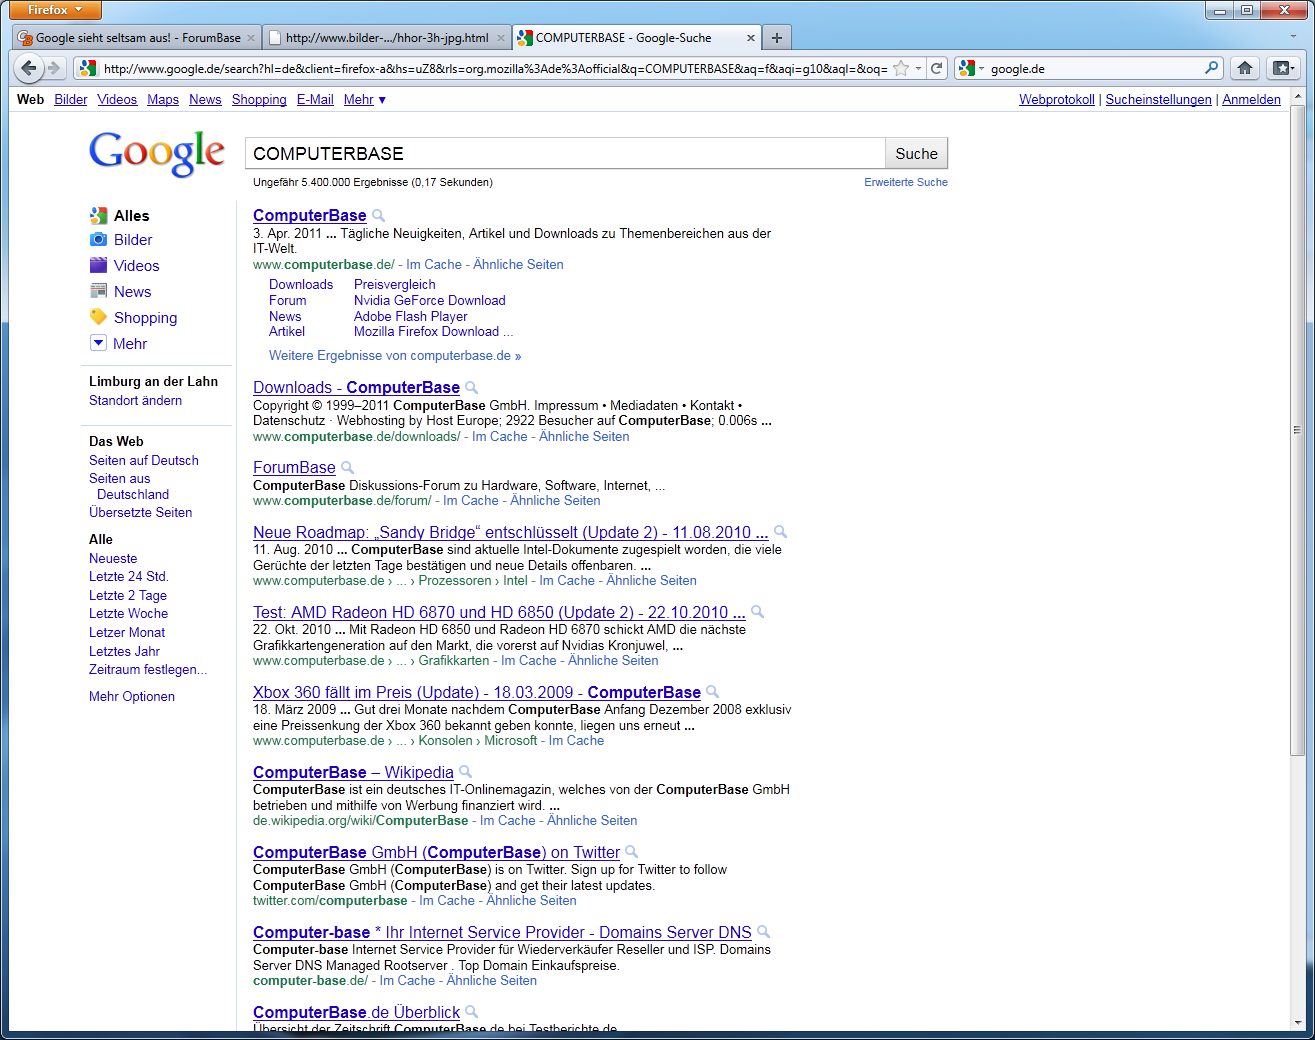Click the Google site icon in the address bar
Screen dimensions: 1315x1040
pos(88,68)
